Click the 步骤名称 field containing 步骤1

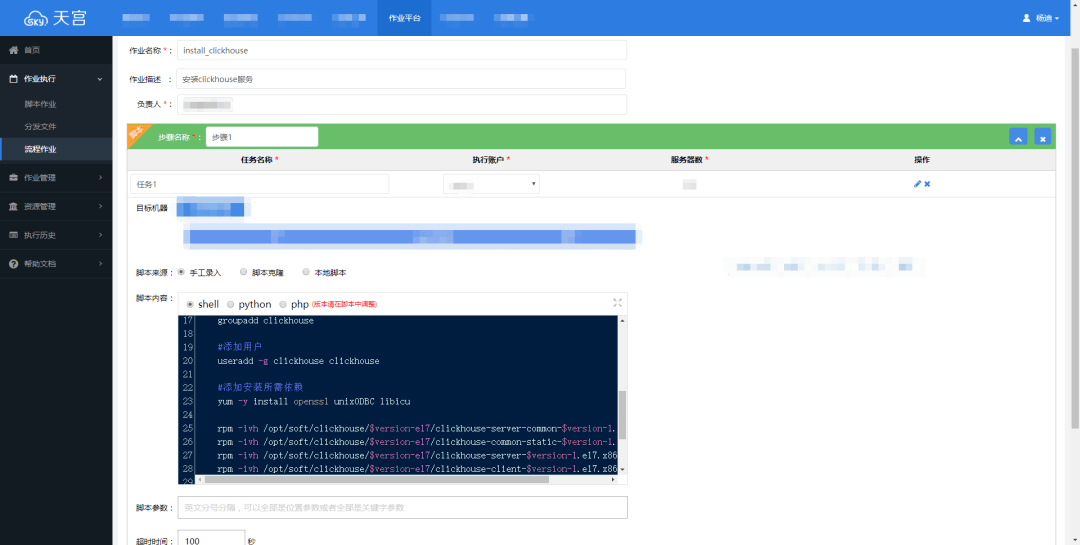pos(262,136)
